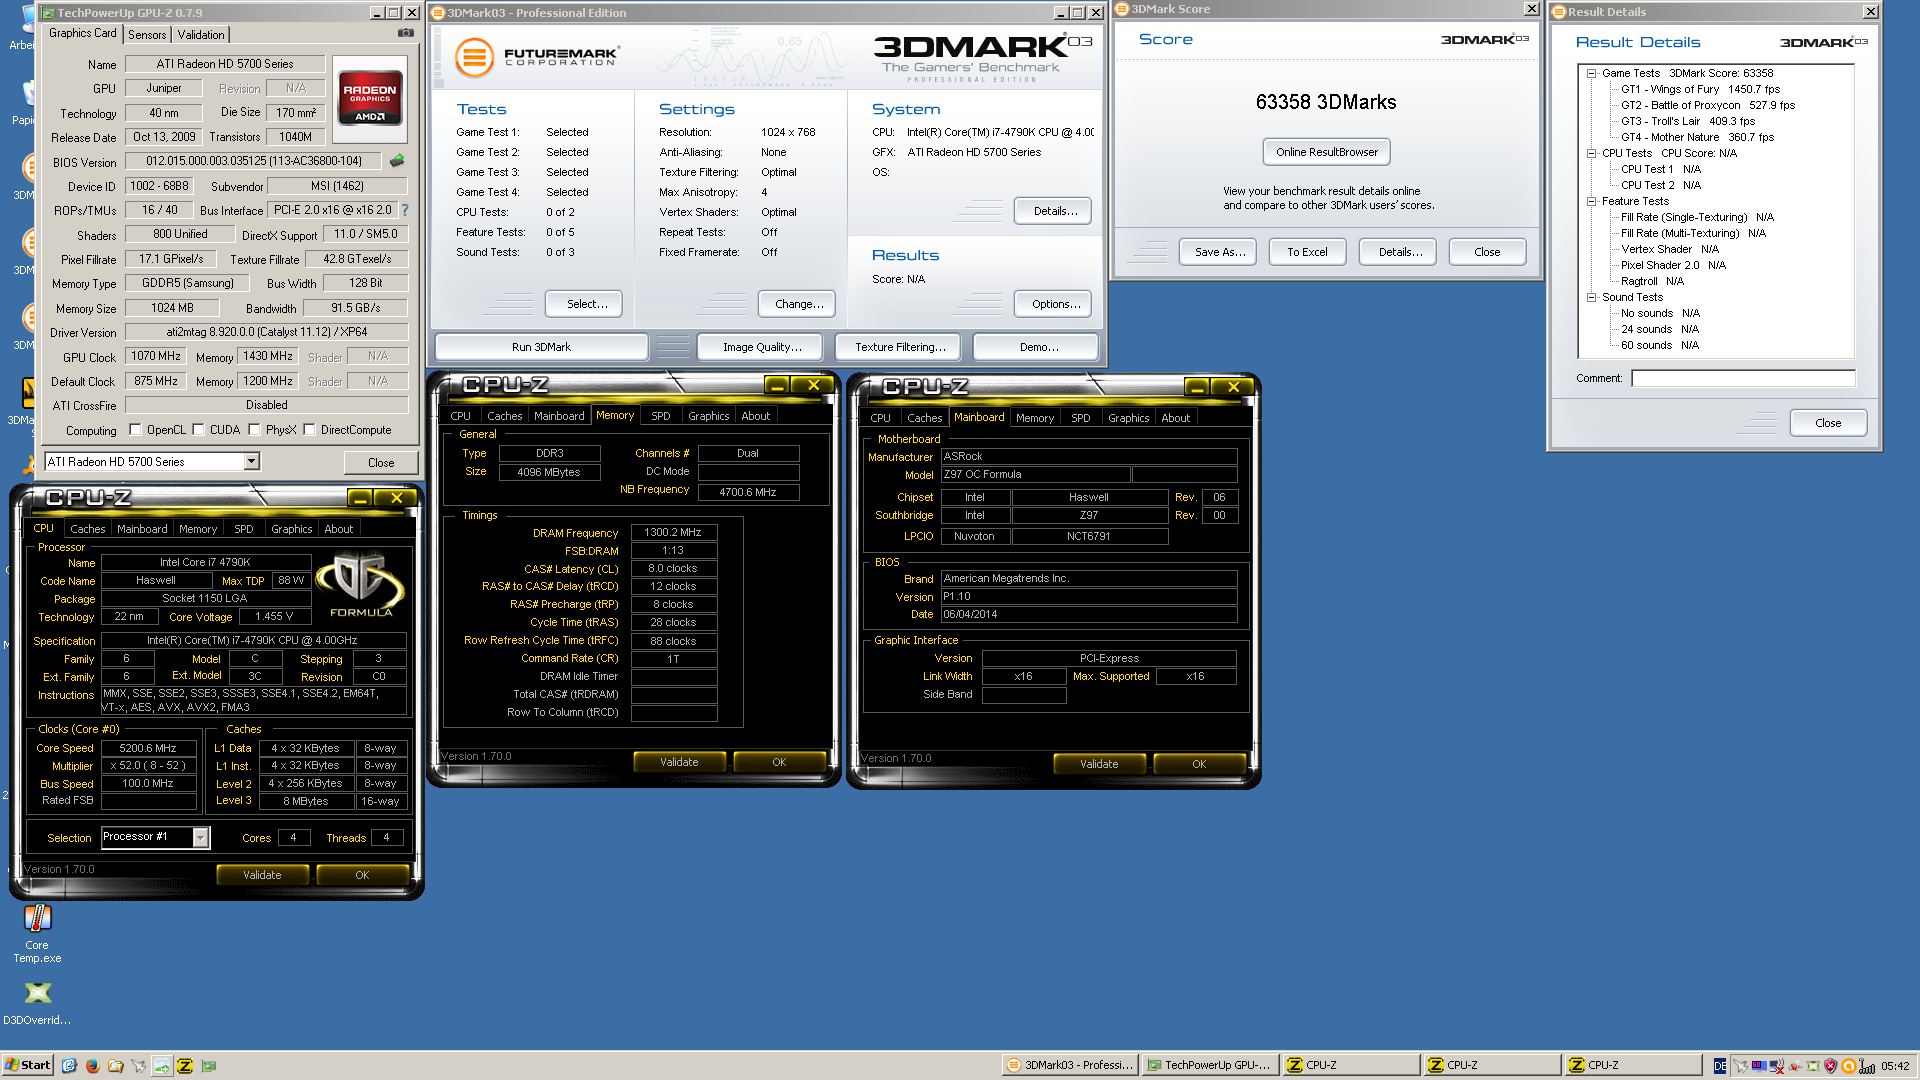This screenshot has width=1920, height=1080.
Task: Click the monitor 60 tray icon
Action: (1759, 1066)
